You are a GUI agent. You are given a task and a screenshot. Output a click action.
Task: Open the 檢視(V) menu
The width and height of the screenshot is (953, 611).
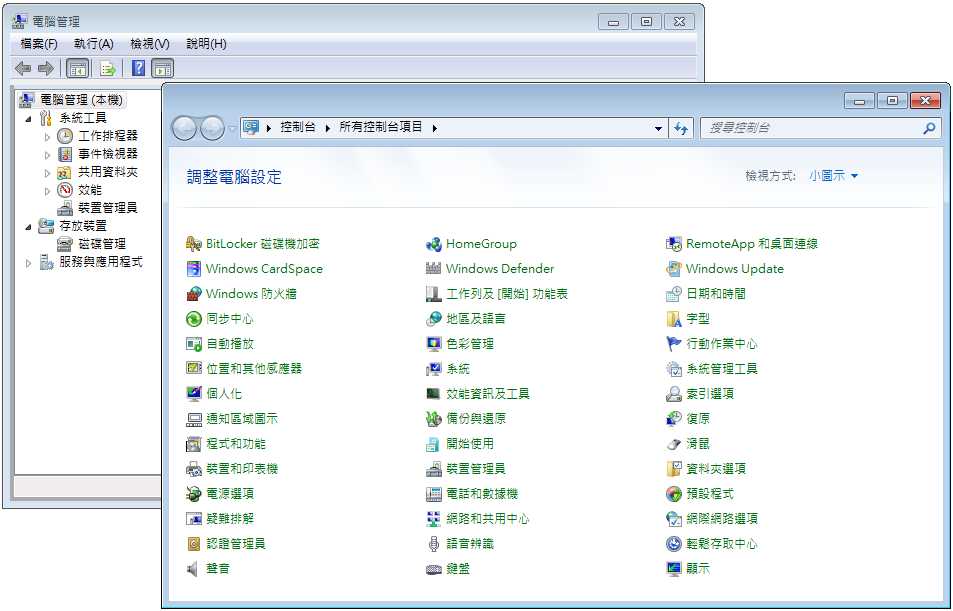pyautogui.click(x=150, y=44)
